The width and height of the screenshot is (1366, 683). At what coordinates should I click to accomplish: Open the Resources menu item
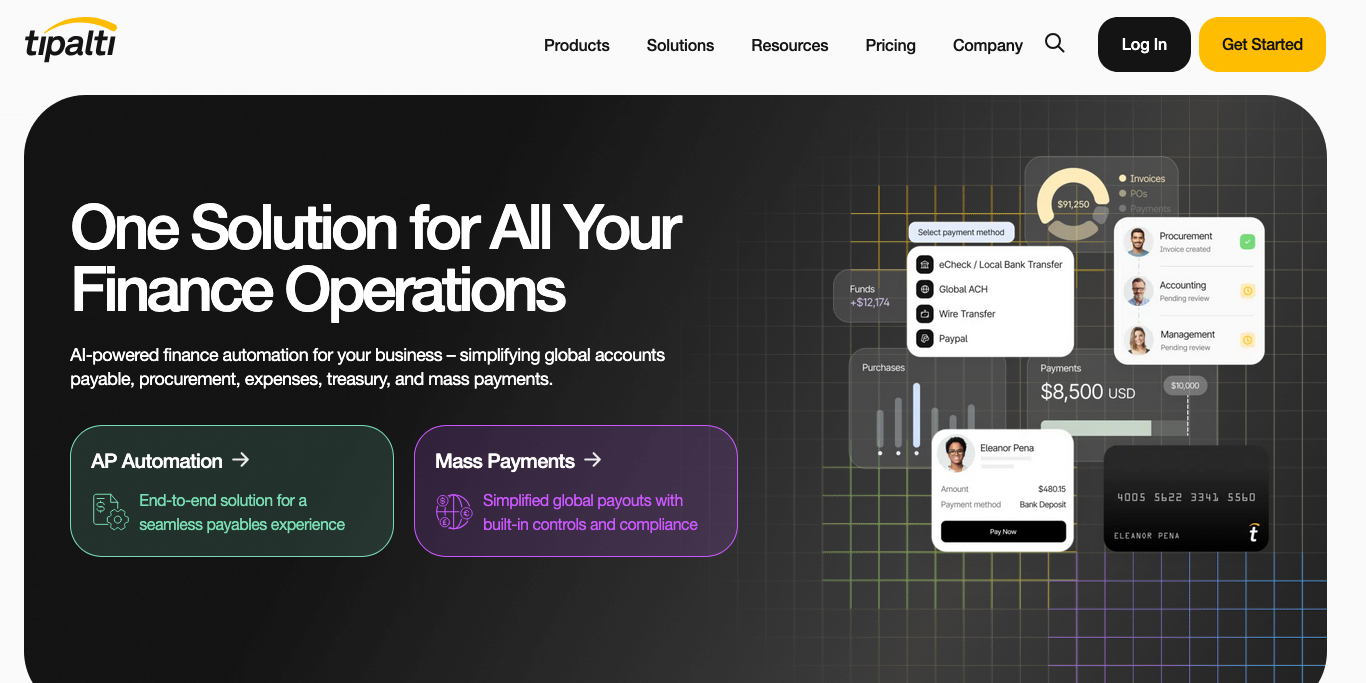click(x=789, y=45)
